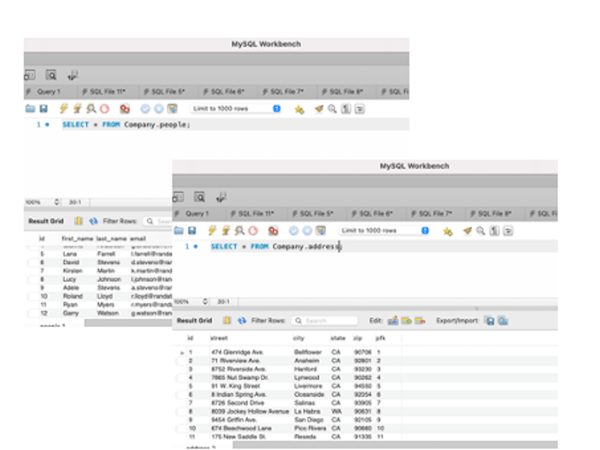Export recordset icon in address window
Image resolution: width=600 pixels, height=450 pixels.
[490, 321]
